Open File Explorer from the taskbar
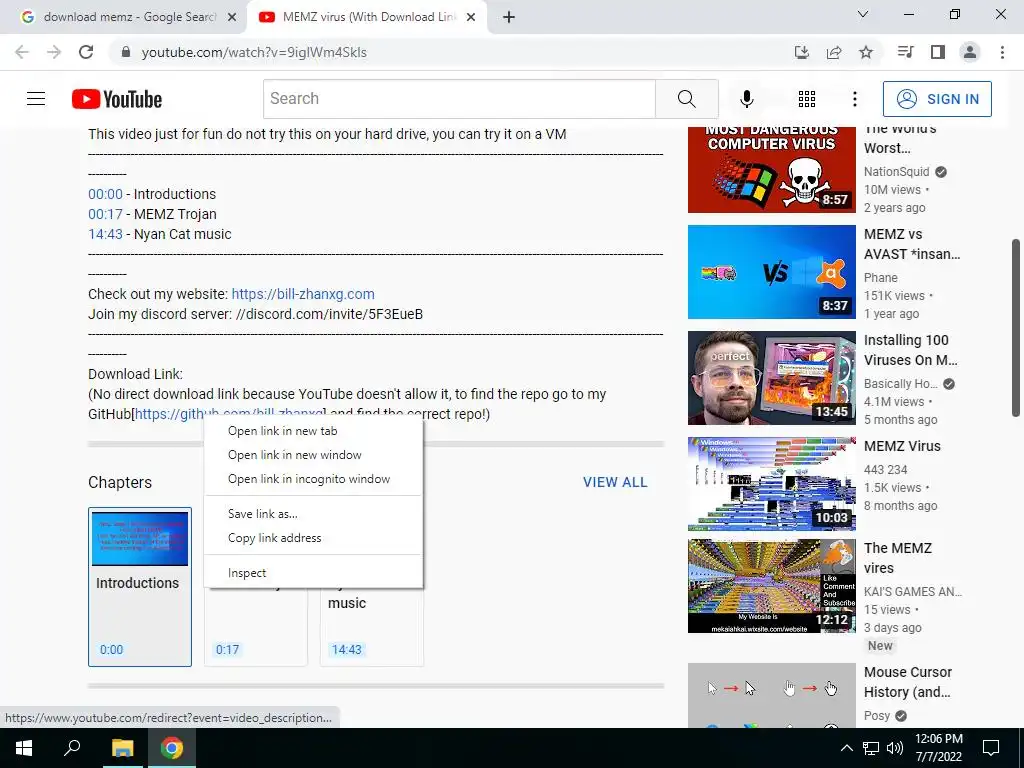Screen dimensions: 1024x768 [x=122, y=748]
